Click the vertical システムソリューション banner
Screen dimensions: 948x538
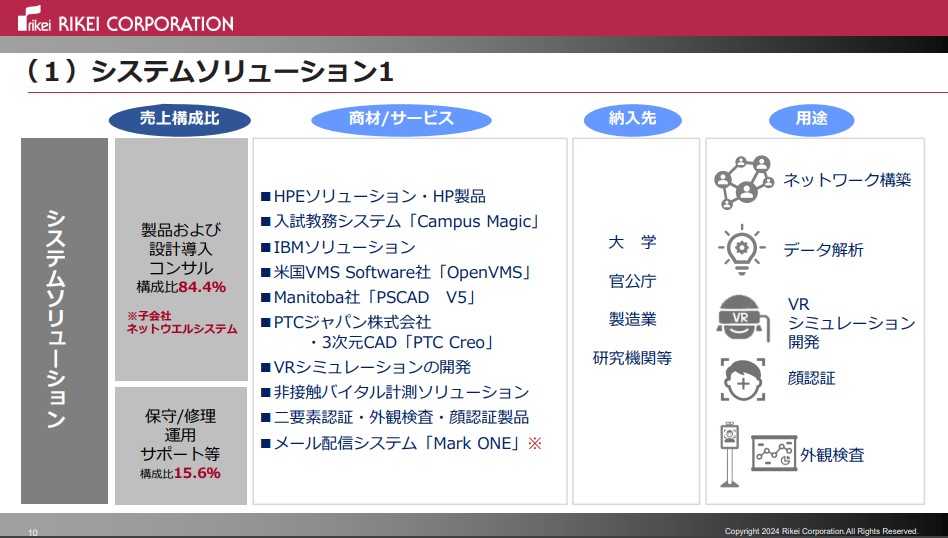[x=64, y=320]
